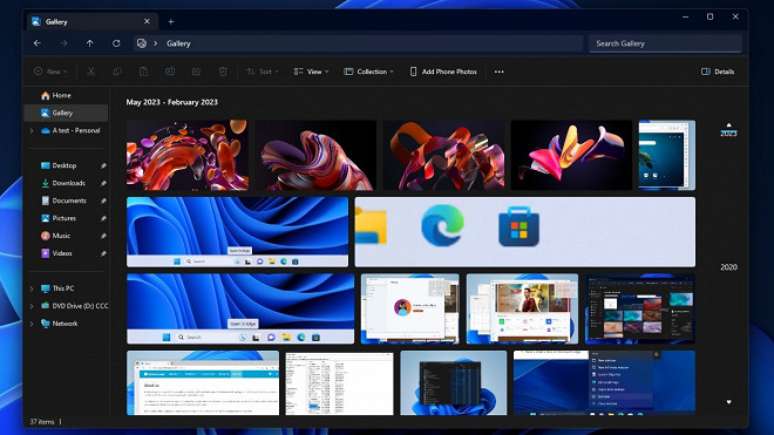Select the pink flower wallpaper thumbnail
The height and width of the screenshot is (435, 774).
571,155
